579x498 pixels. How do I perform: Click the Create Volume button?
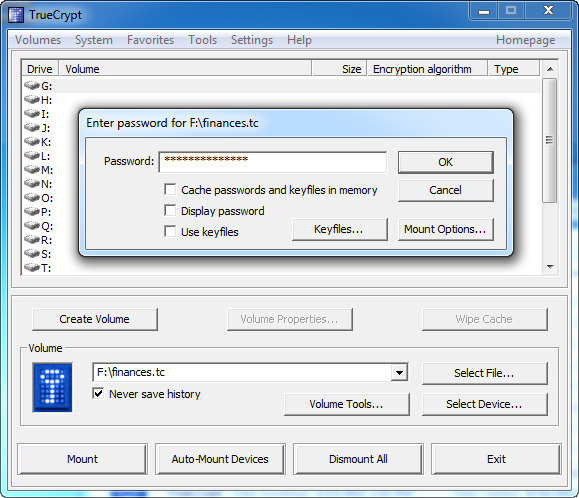95,319
